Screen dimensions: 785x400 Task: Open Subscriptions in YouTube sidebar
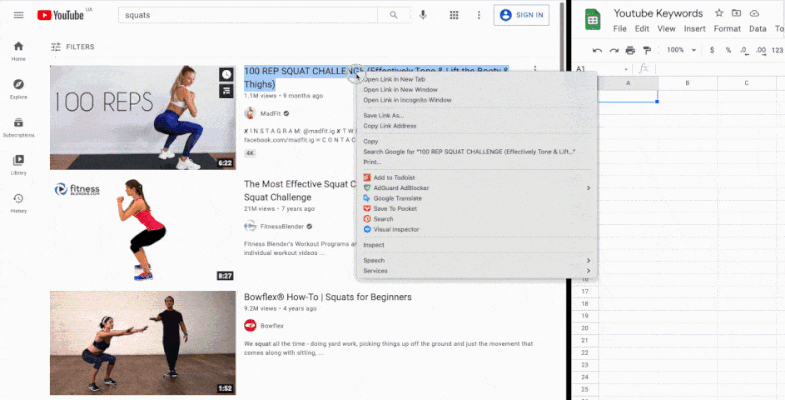19,127
